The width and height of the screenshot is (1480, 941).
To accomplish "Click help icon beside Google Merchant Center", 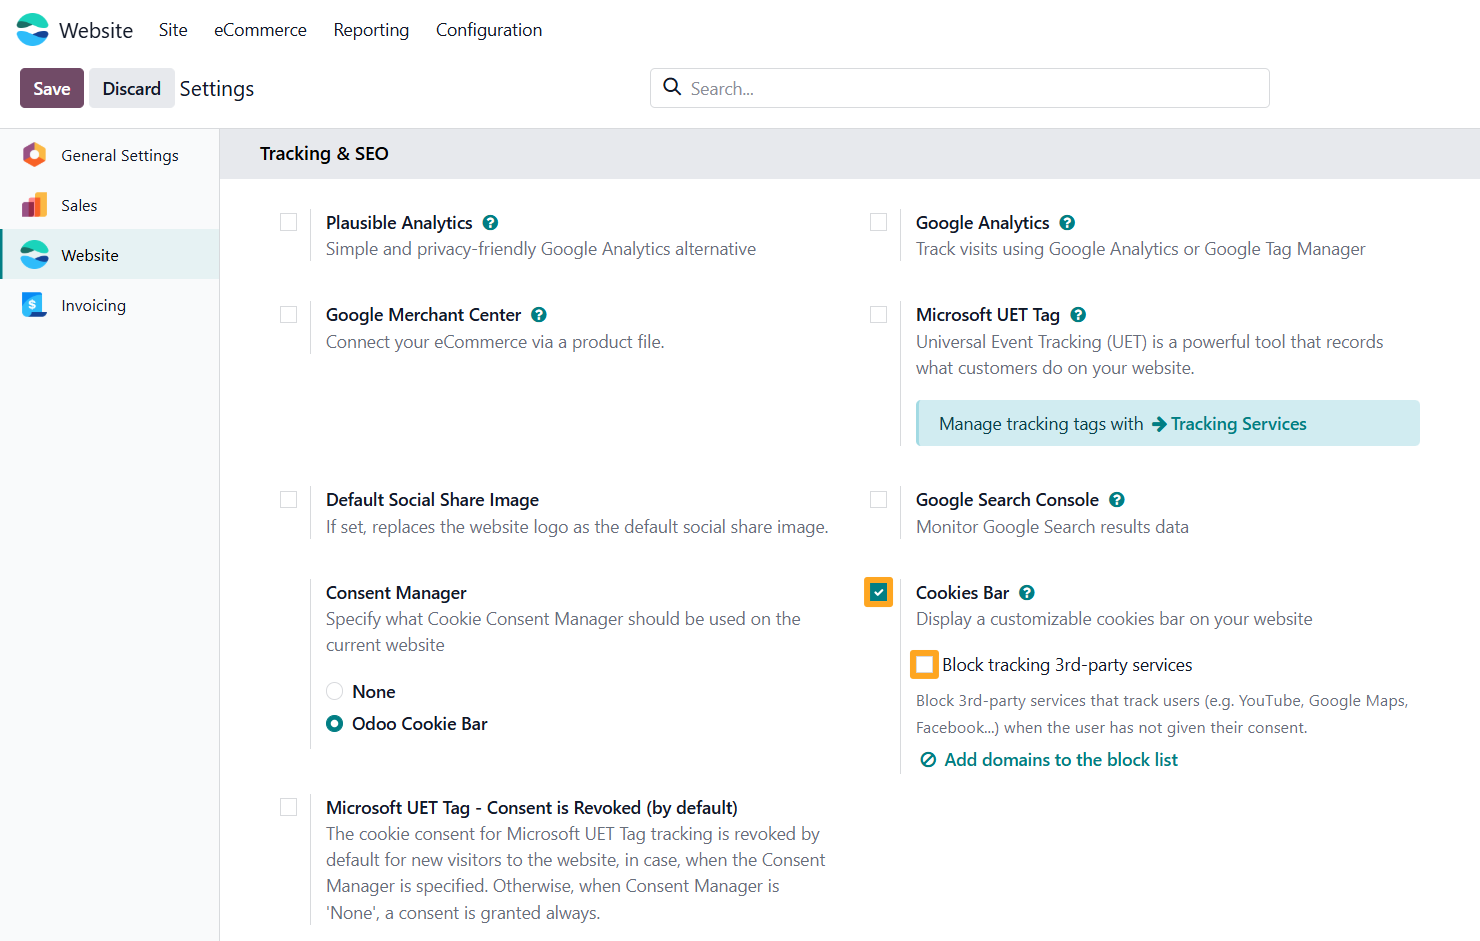I will pos(539,315).
